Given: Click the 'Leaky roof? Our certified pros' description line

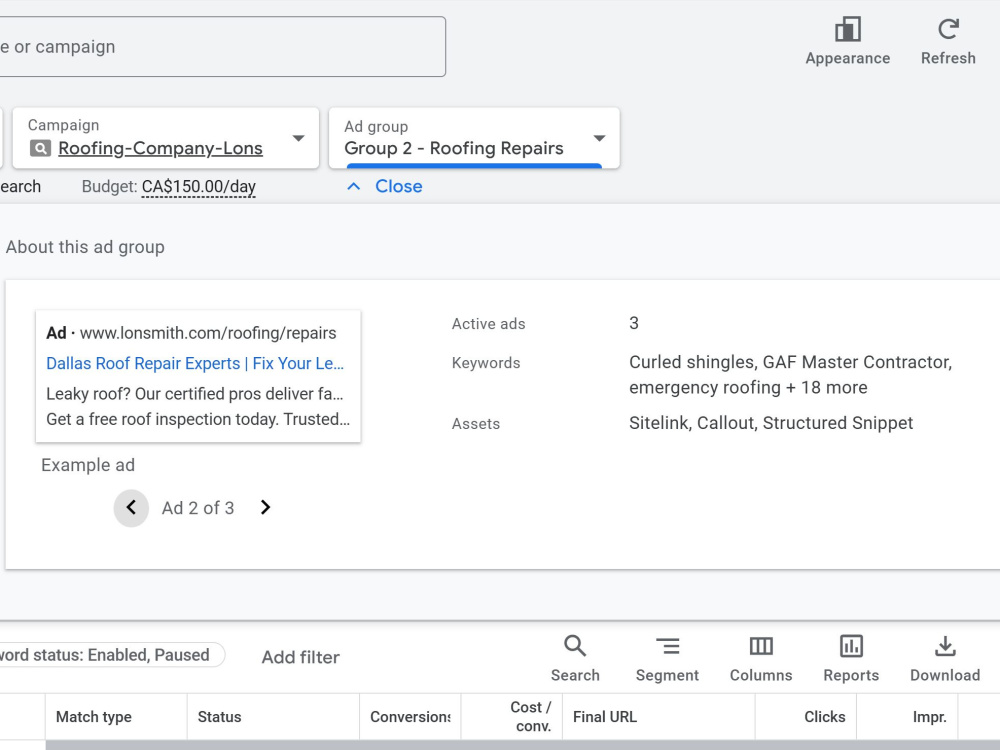Looking at the screenshot, I should point(195,394).
